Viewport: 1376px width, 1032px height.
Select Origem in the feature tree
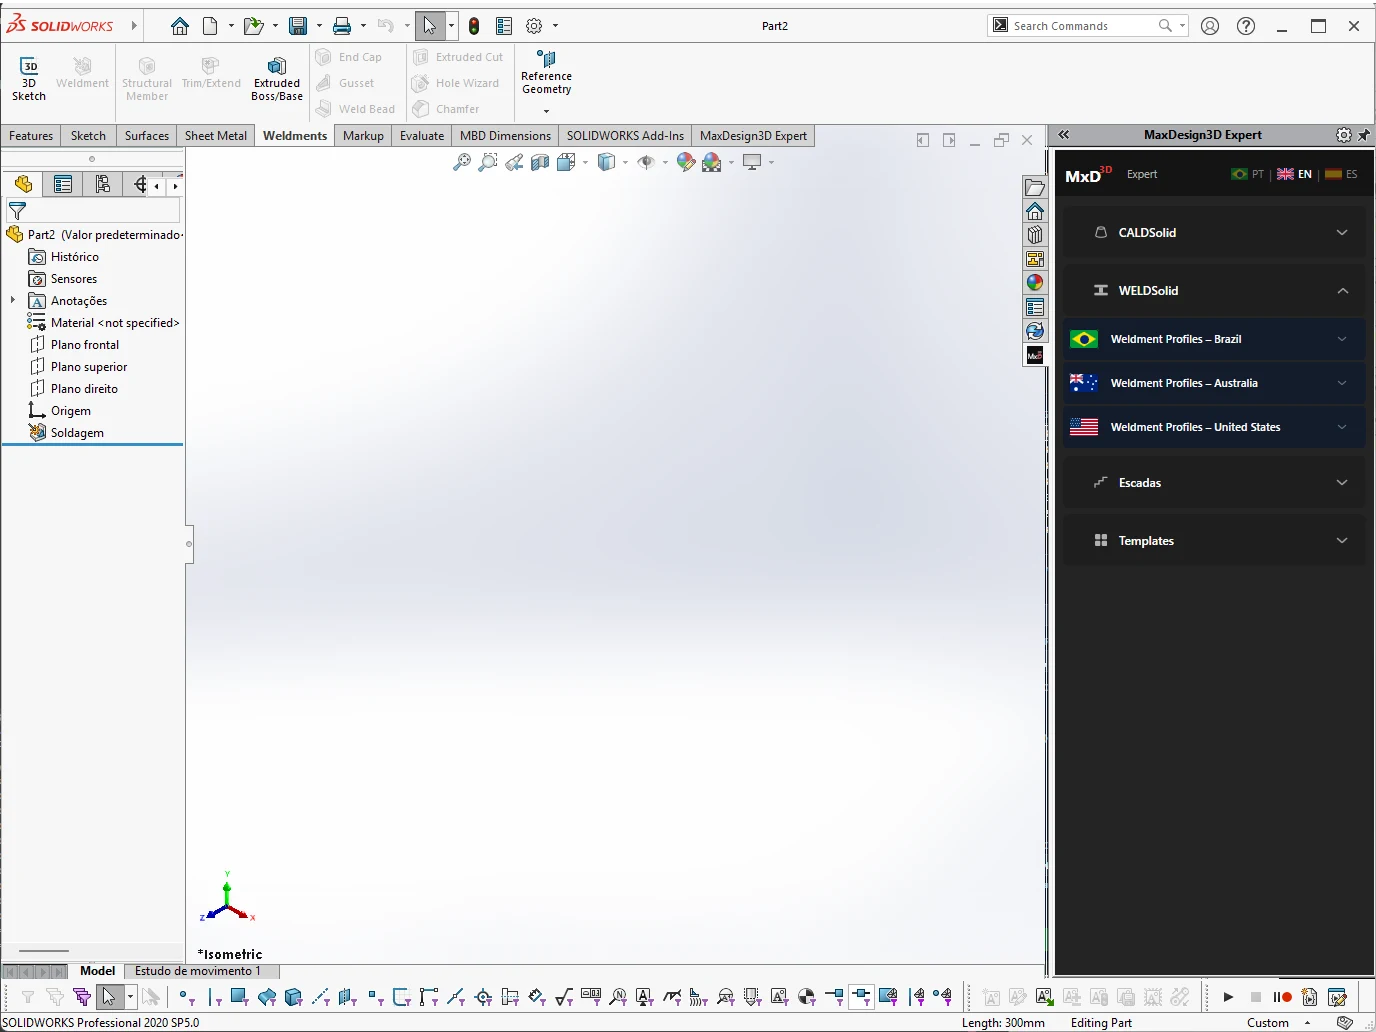point(71,411)
